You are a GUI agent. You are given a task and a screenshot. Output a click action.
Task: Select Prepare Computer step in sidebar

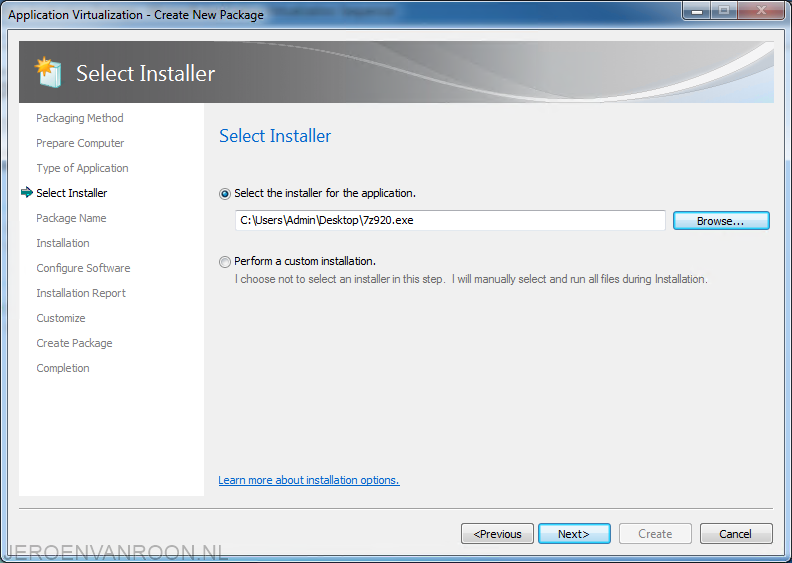coord(80,143)
